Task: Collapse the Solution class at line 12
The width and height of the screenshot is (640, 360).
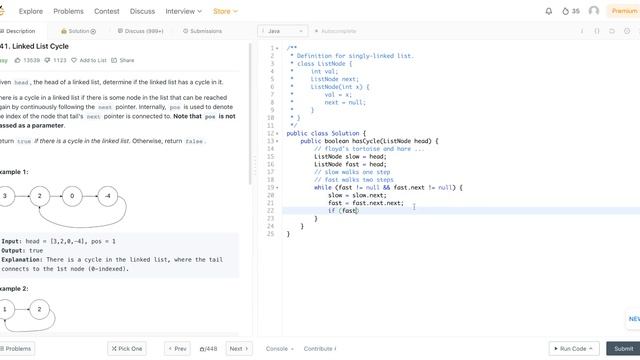Action: click(278, 133)
